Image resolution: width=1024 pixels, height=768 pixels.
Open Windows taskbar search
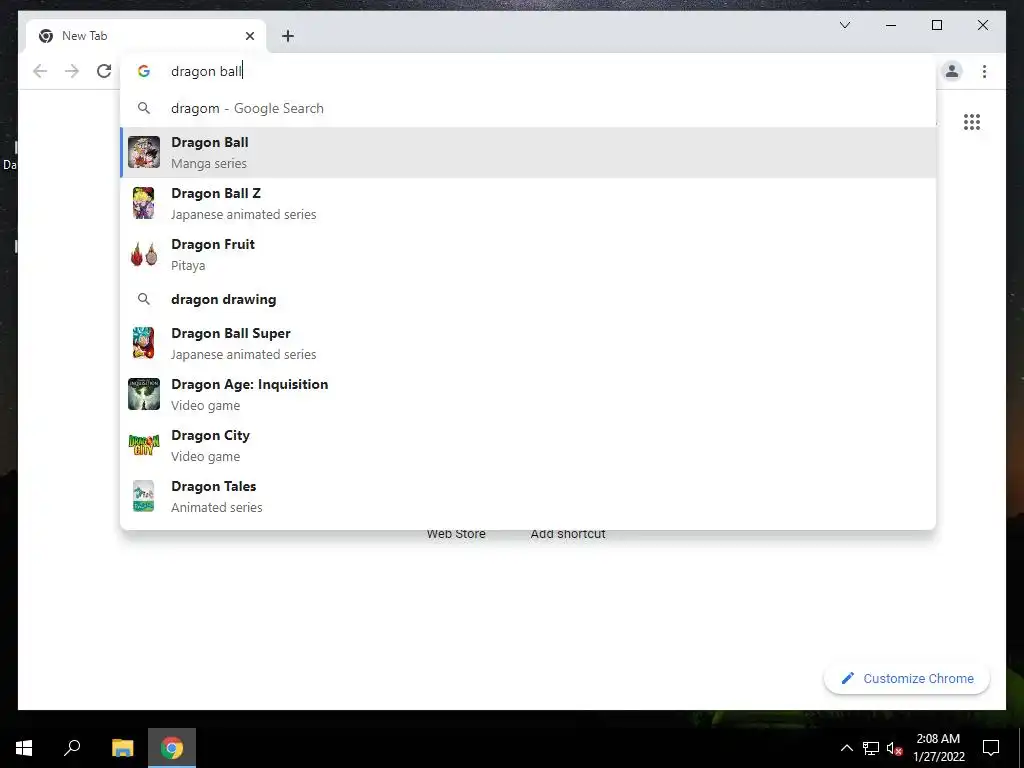(72, 748)
